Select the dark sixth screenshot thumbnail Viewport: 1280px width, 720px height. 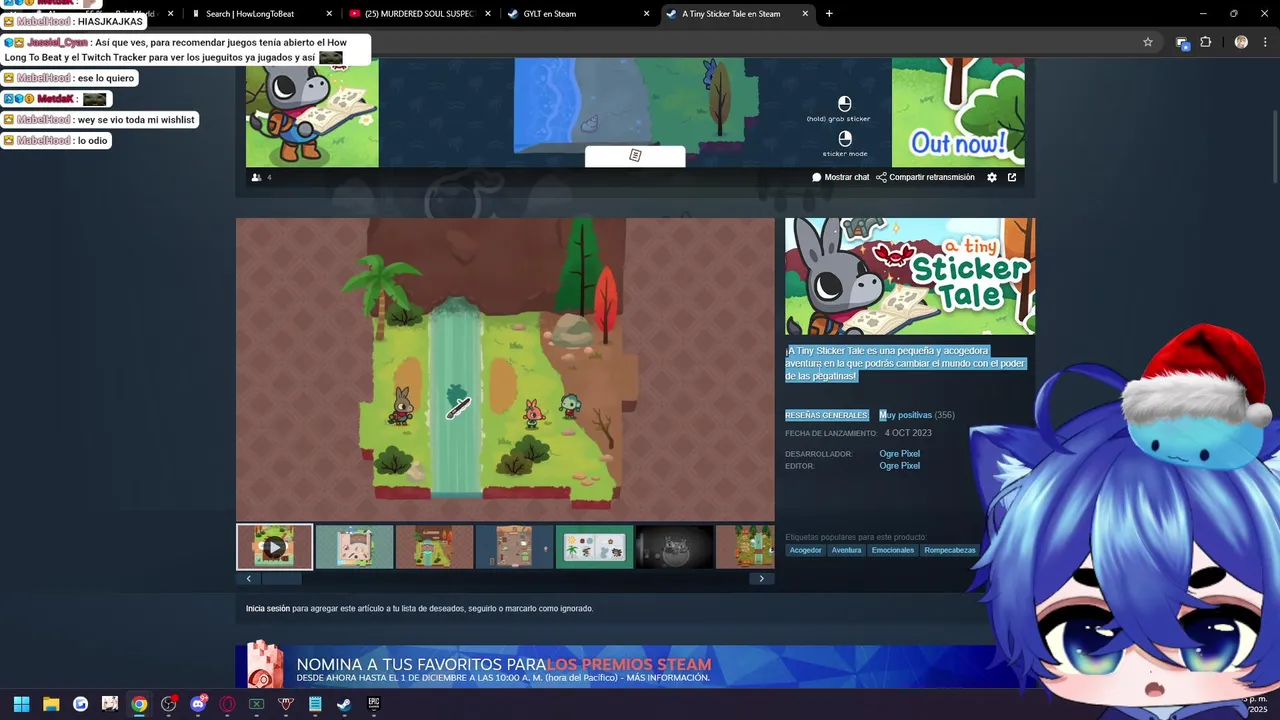[x=674, y=547]
